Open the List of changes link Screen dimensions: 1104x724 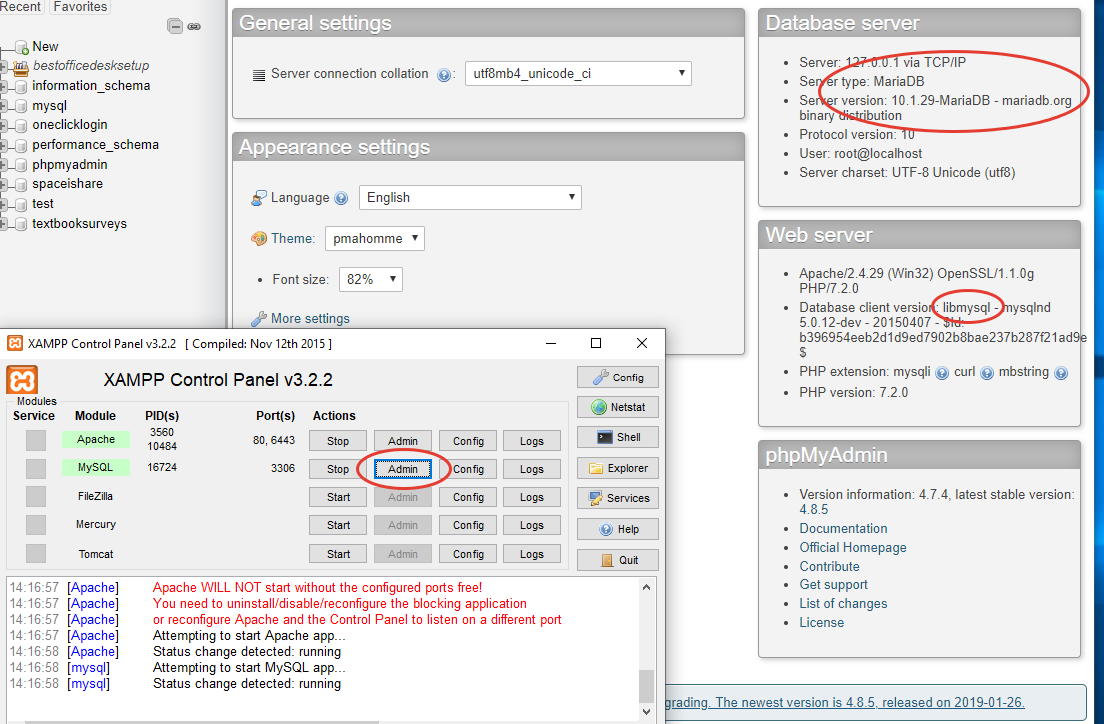pyautogui.click(x=843, y=604)
